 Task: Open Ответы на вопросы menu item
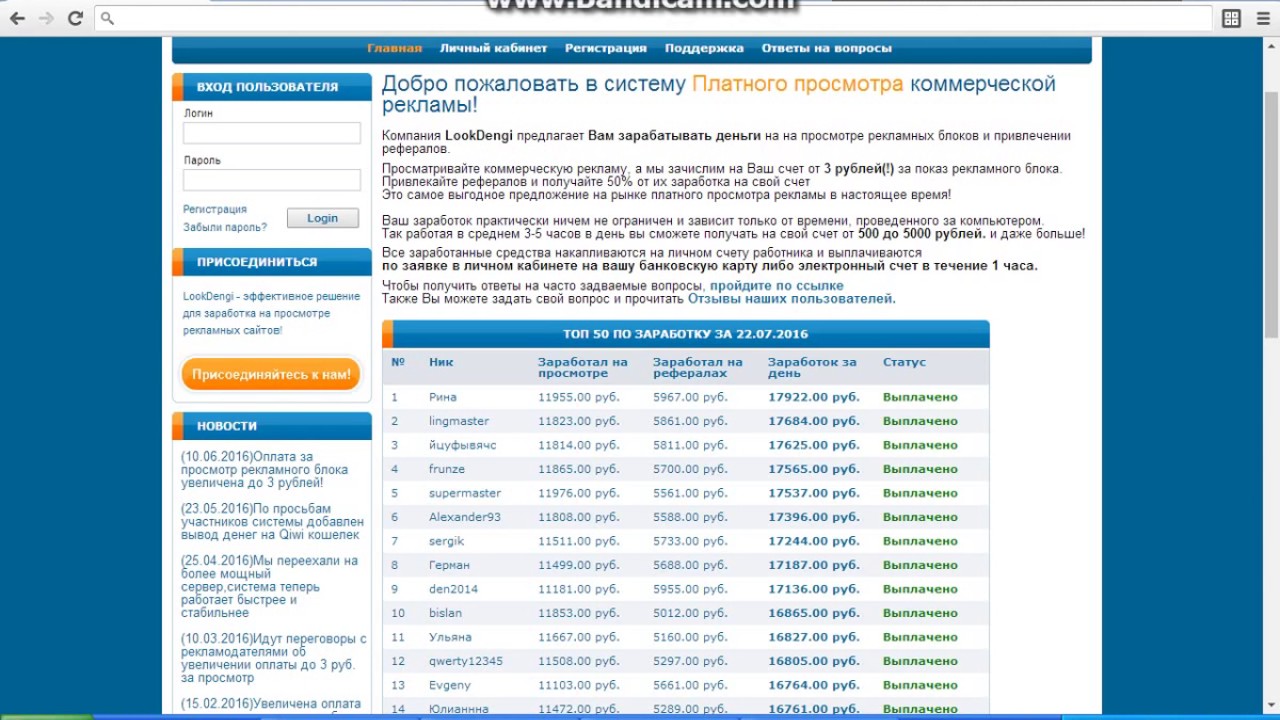click(x=826, y=48)
